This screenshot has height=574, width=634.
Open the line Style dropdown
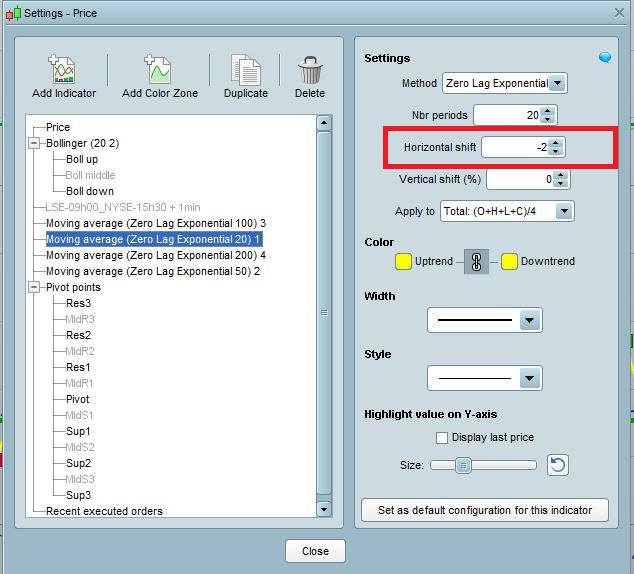point(530,378)
